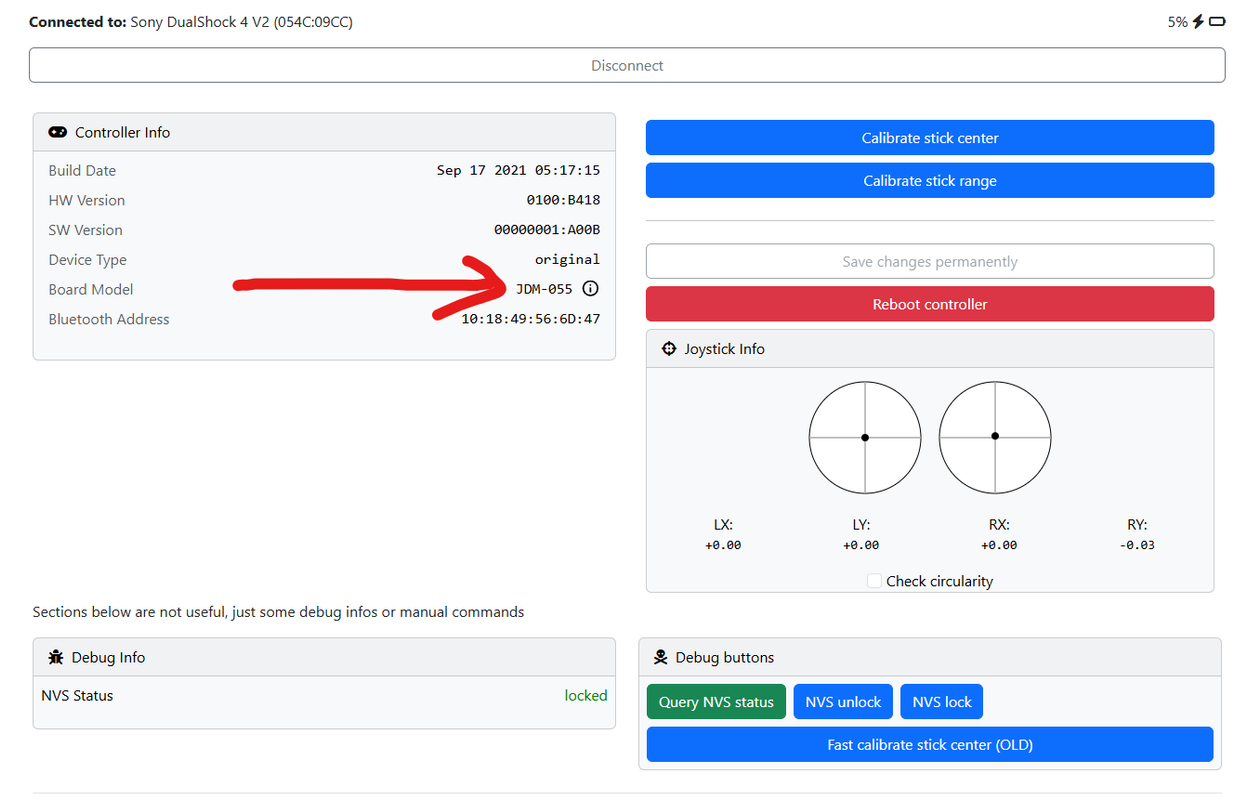
Task: Click the bug icon beside Debug Info
Action: pos(56,657)
